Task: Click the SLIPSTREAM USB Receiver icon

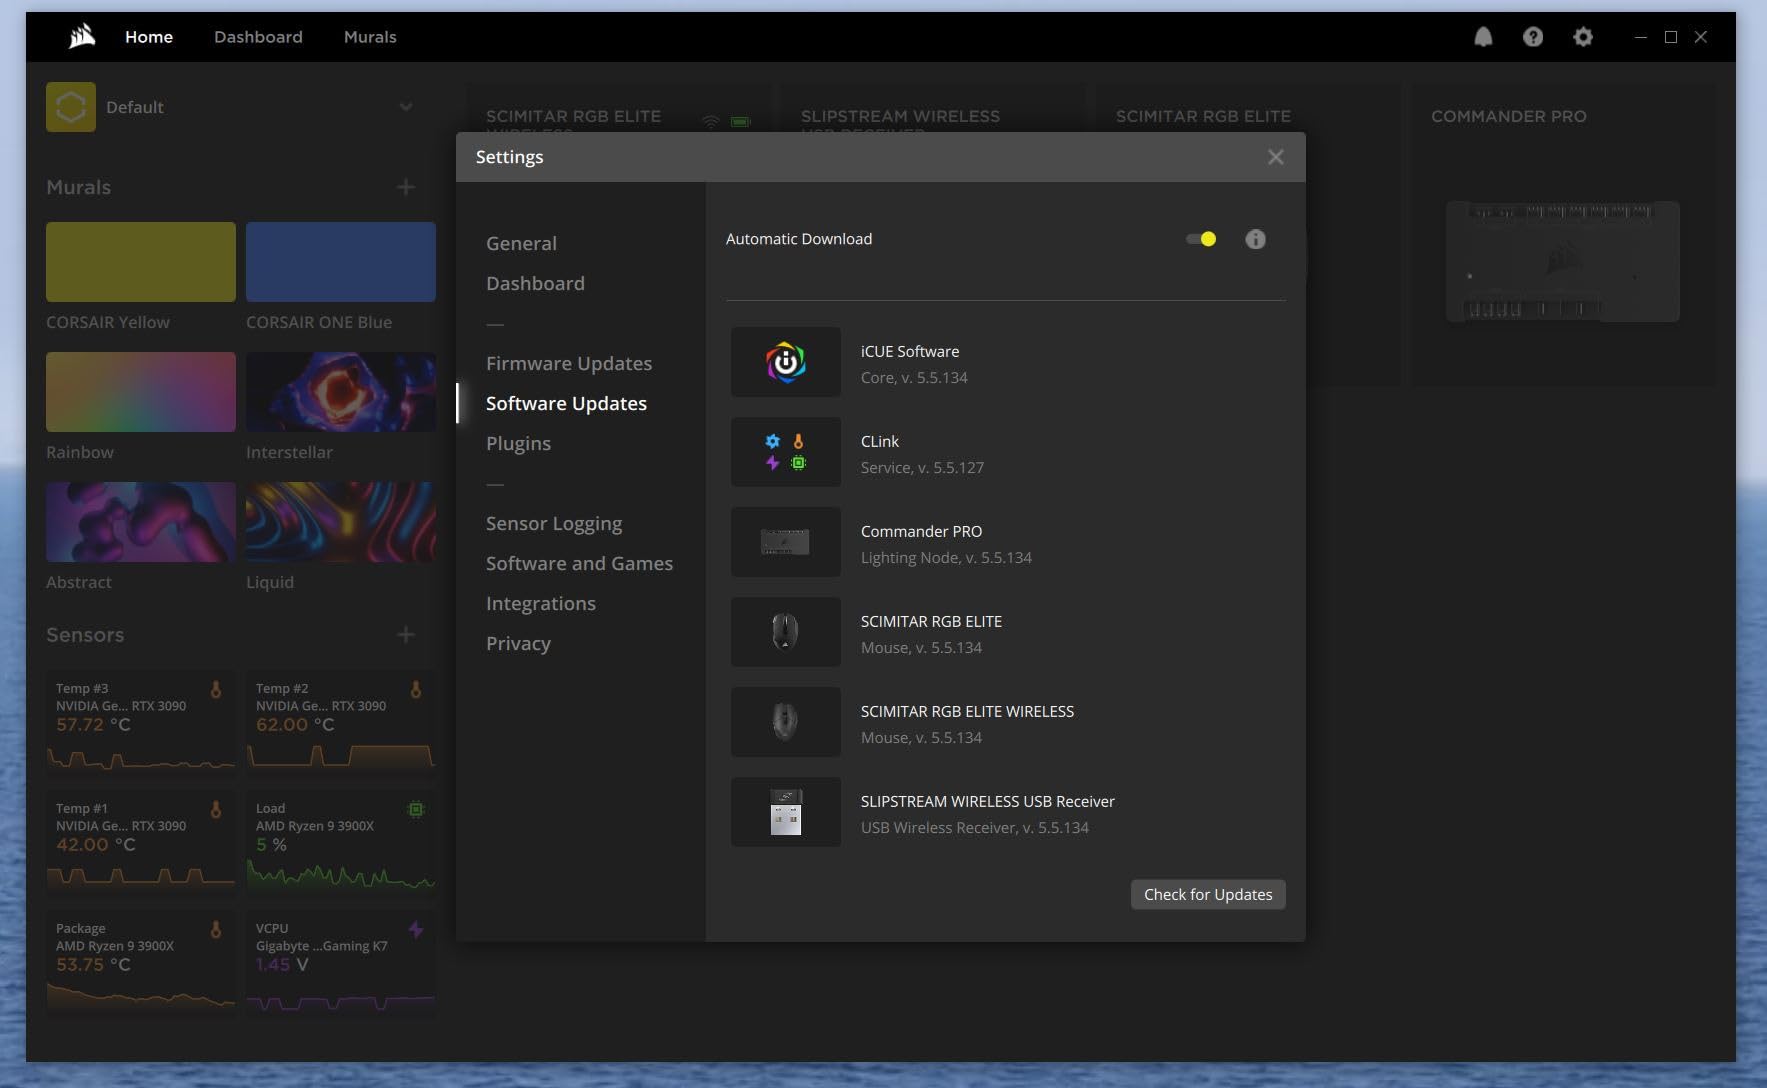Action: [785, 812]
